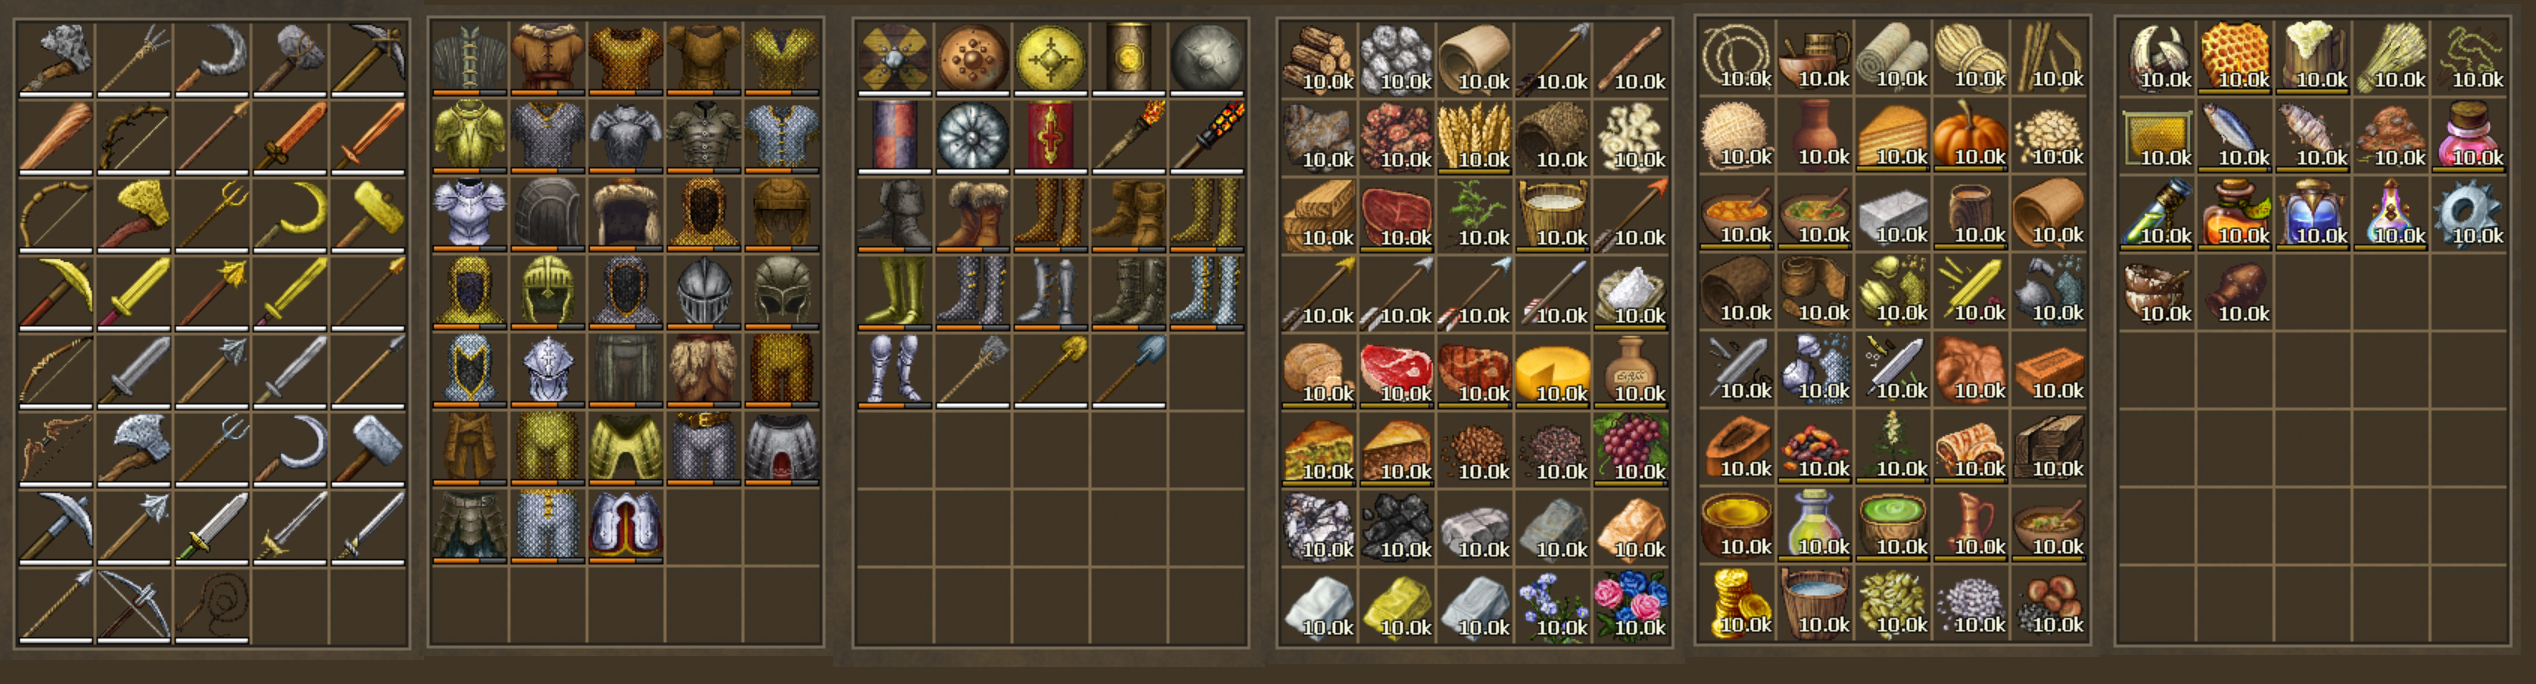Viewport: 2536px width, 684px height.
Task: Click the pink and blue flowers bouquet
Action: pyautogui.click(x=1631, y=605)
